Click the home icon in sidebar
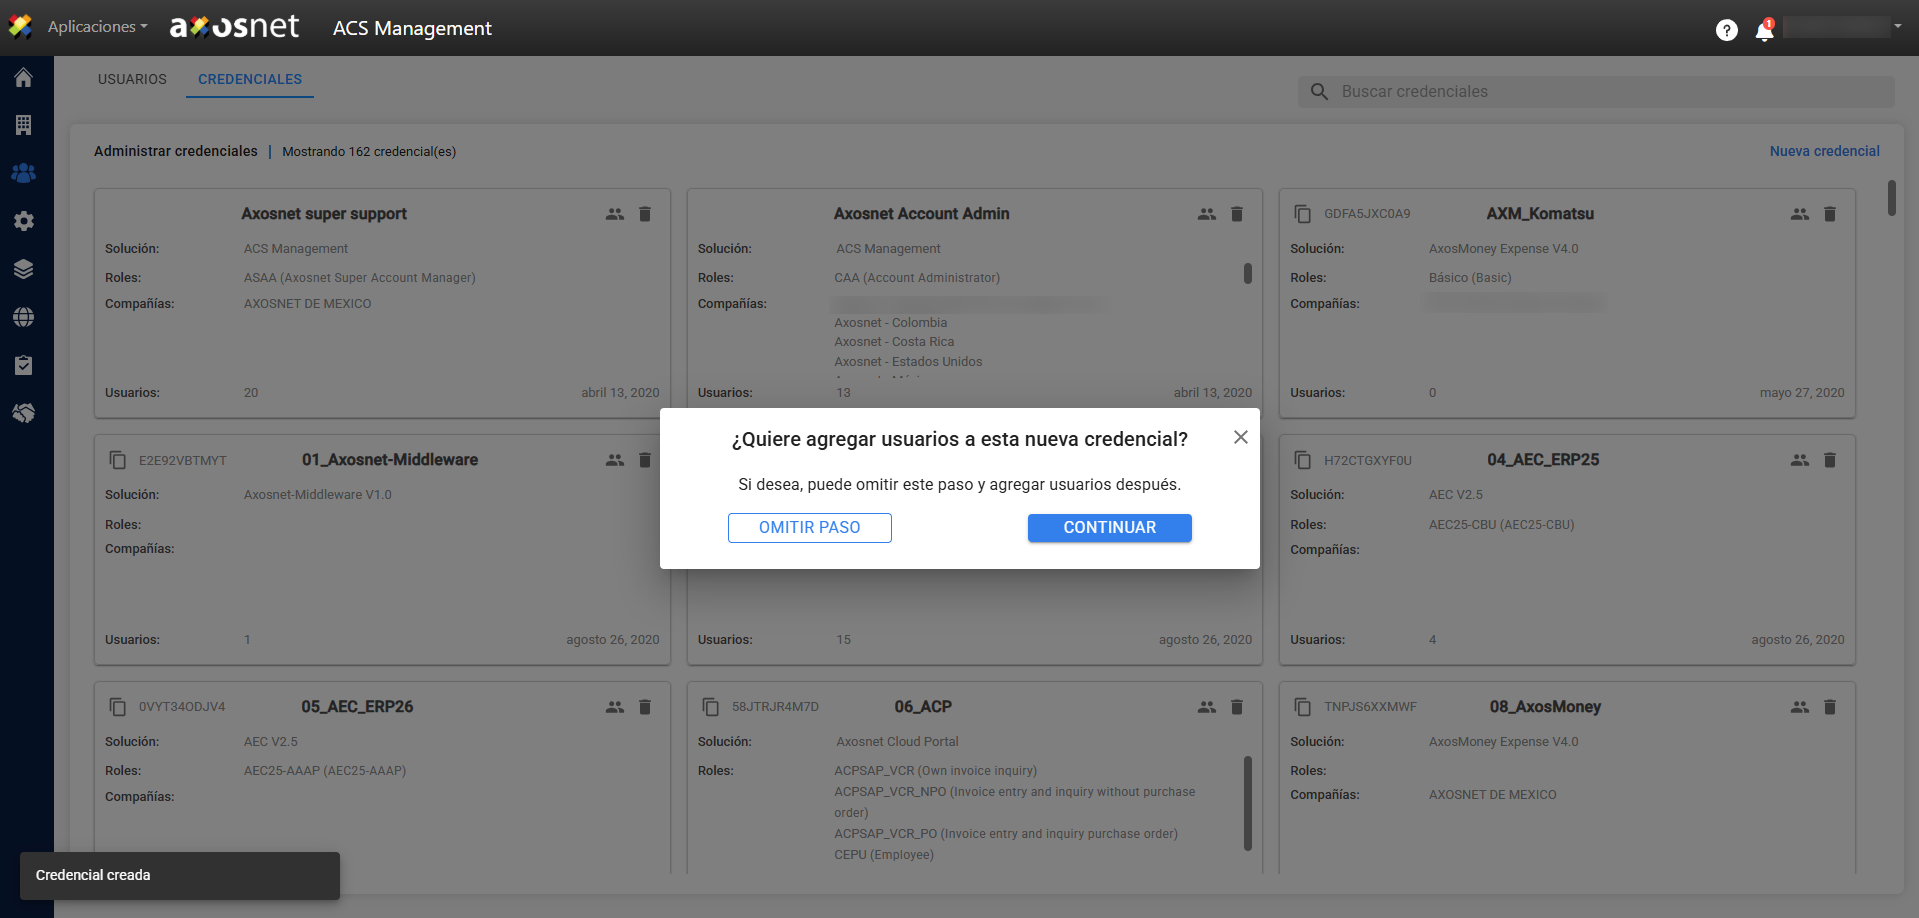Viewport: 1919px width, 918px height. coord(24,78)
